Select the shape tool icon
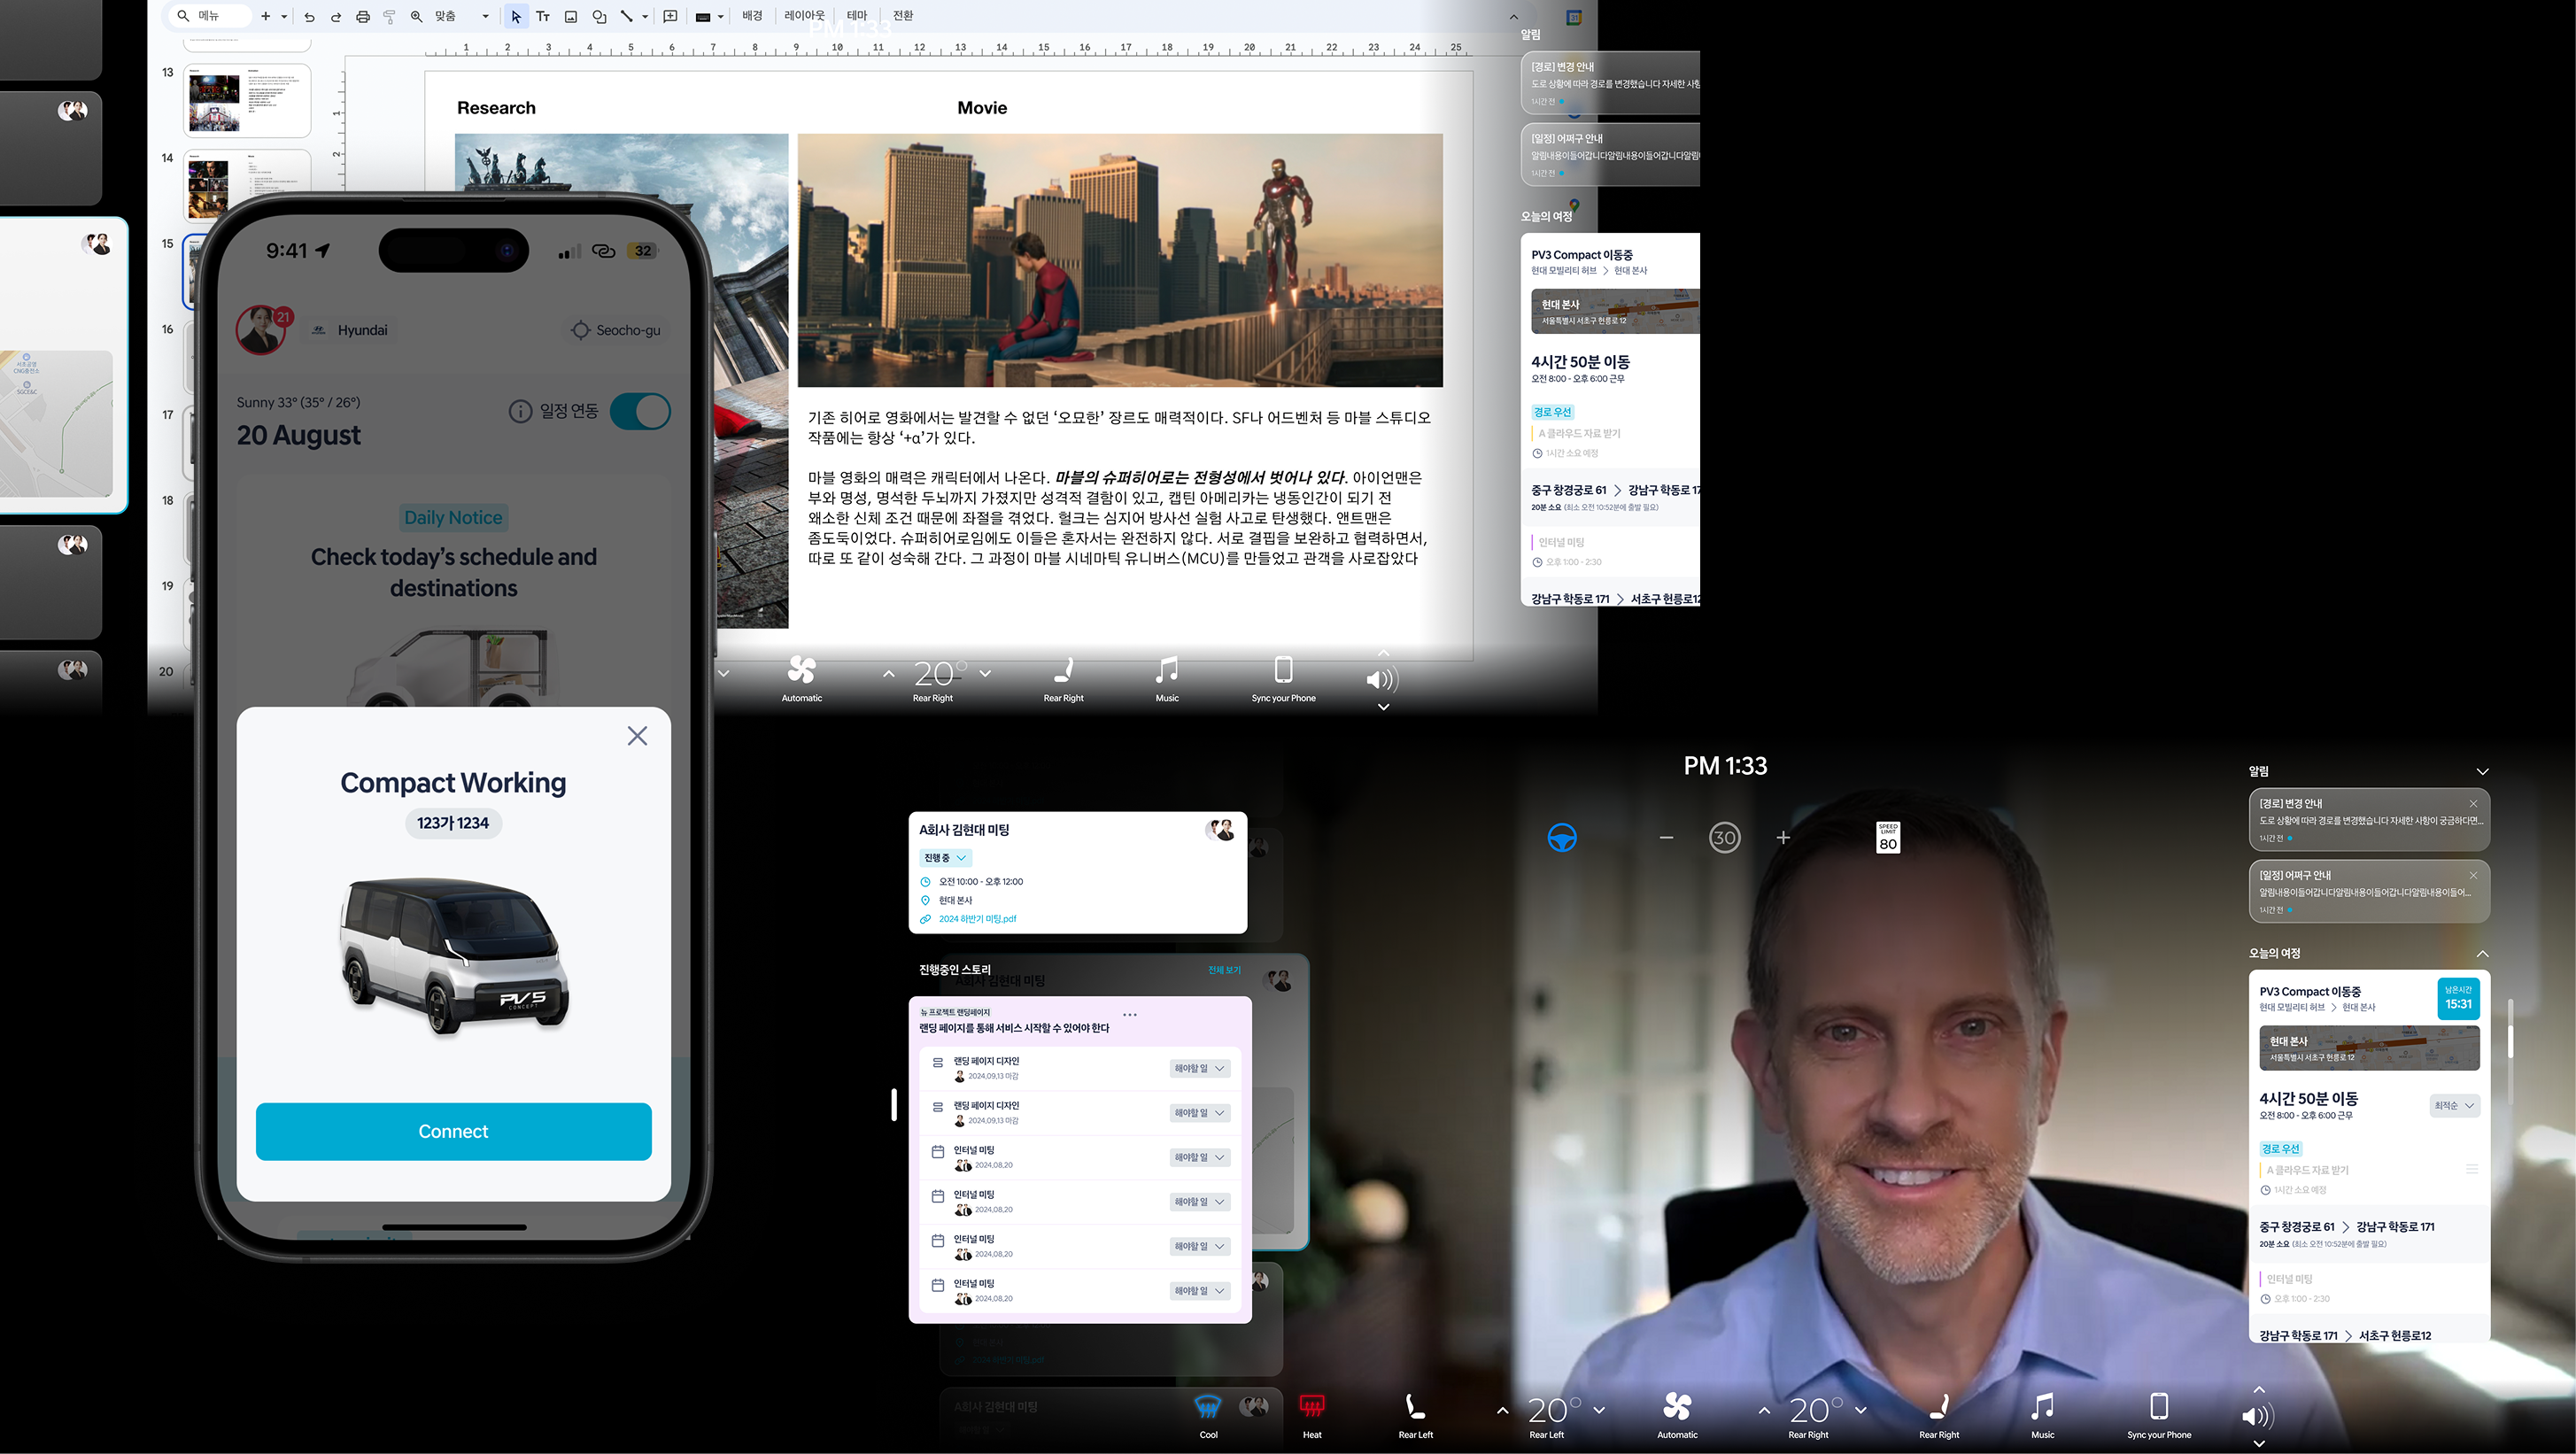 599,17
